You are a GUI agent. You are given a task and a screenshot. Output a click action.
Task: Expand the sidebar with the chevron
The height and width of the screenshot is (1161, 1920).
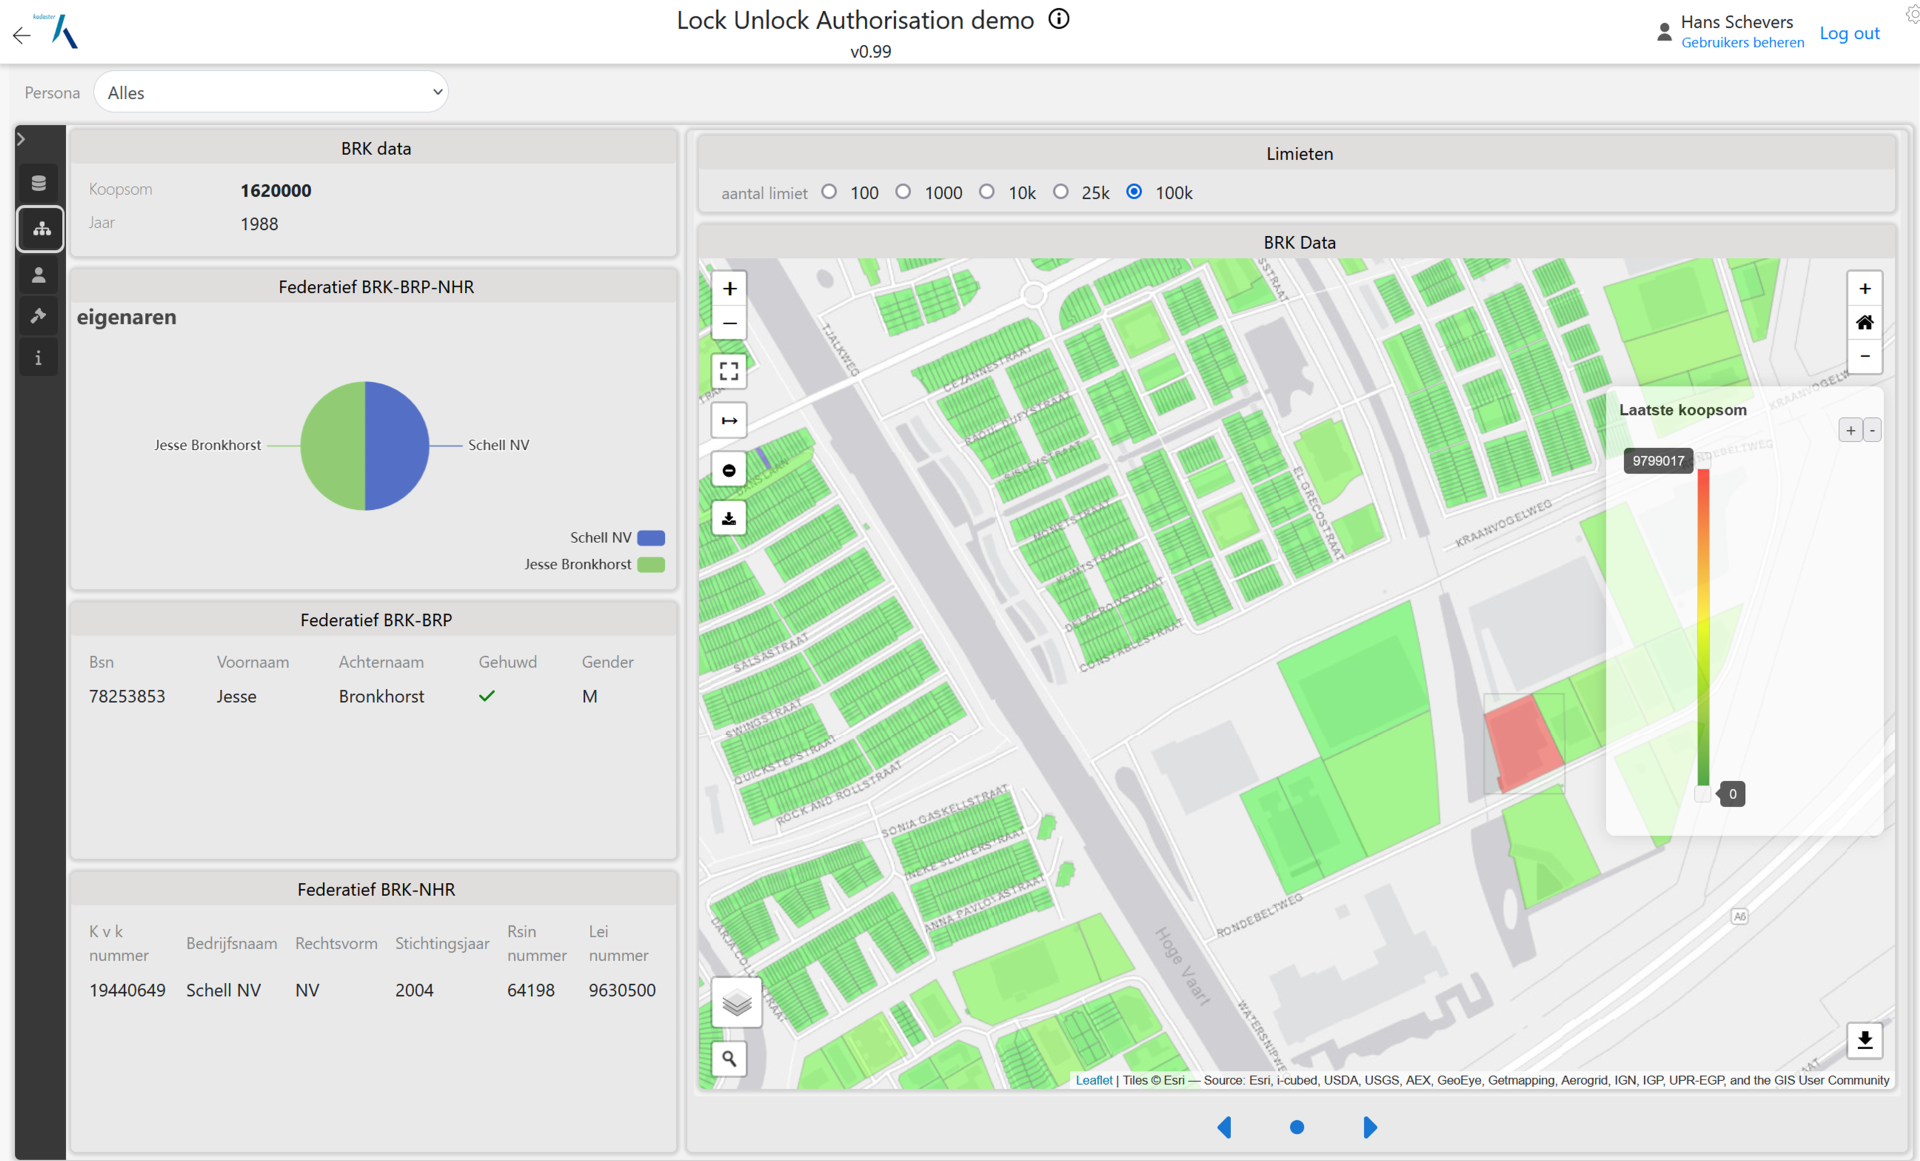click(x=21, y=139)
